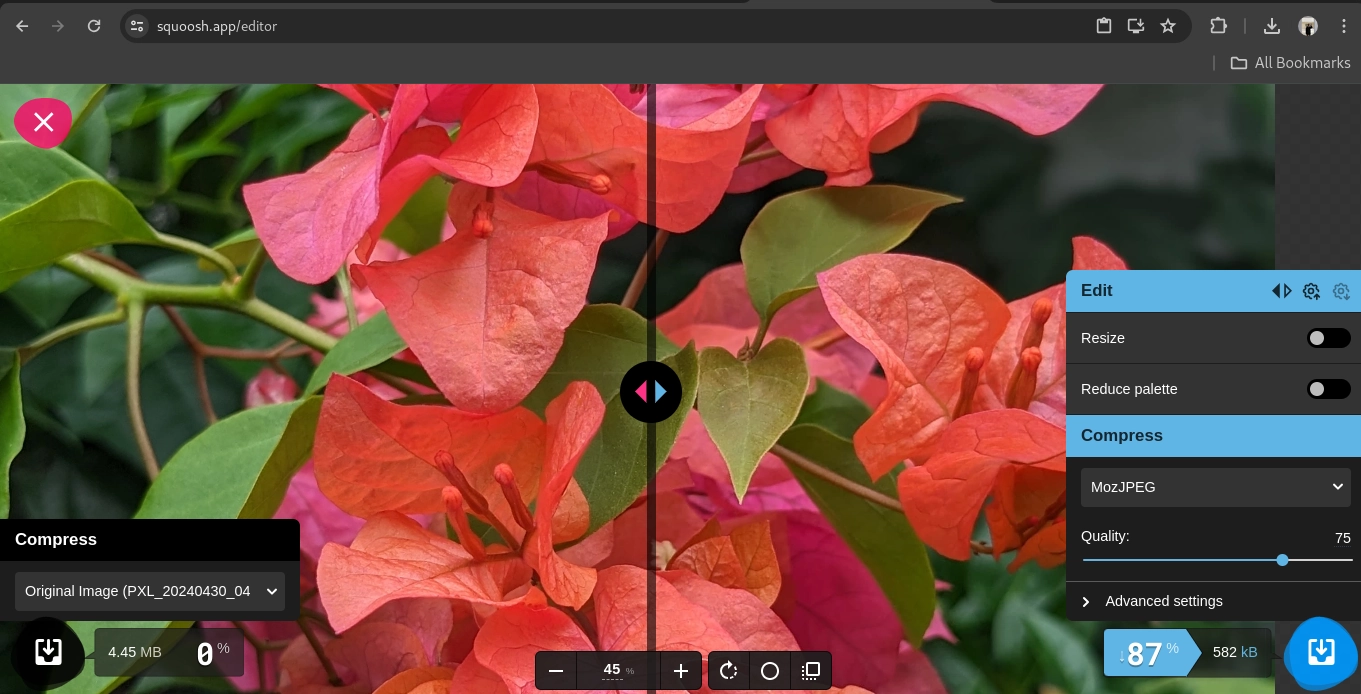Screen dimensions: 1361x694
Task: Toggle the background visibility icon
Action: click(811, 671)
